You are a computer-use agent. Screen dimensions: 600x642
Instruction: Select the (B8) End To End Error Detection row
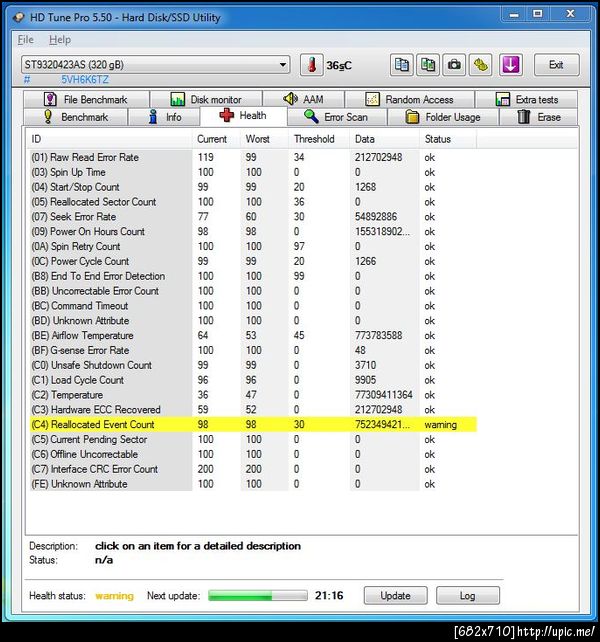tap(253, 276)
